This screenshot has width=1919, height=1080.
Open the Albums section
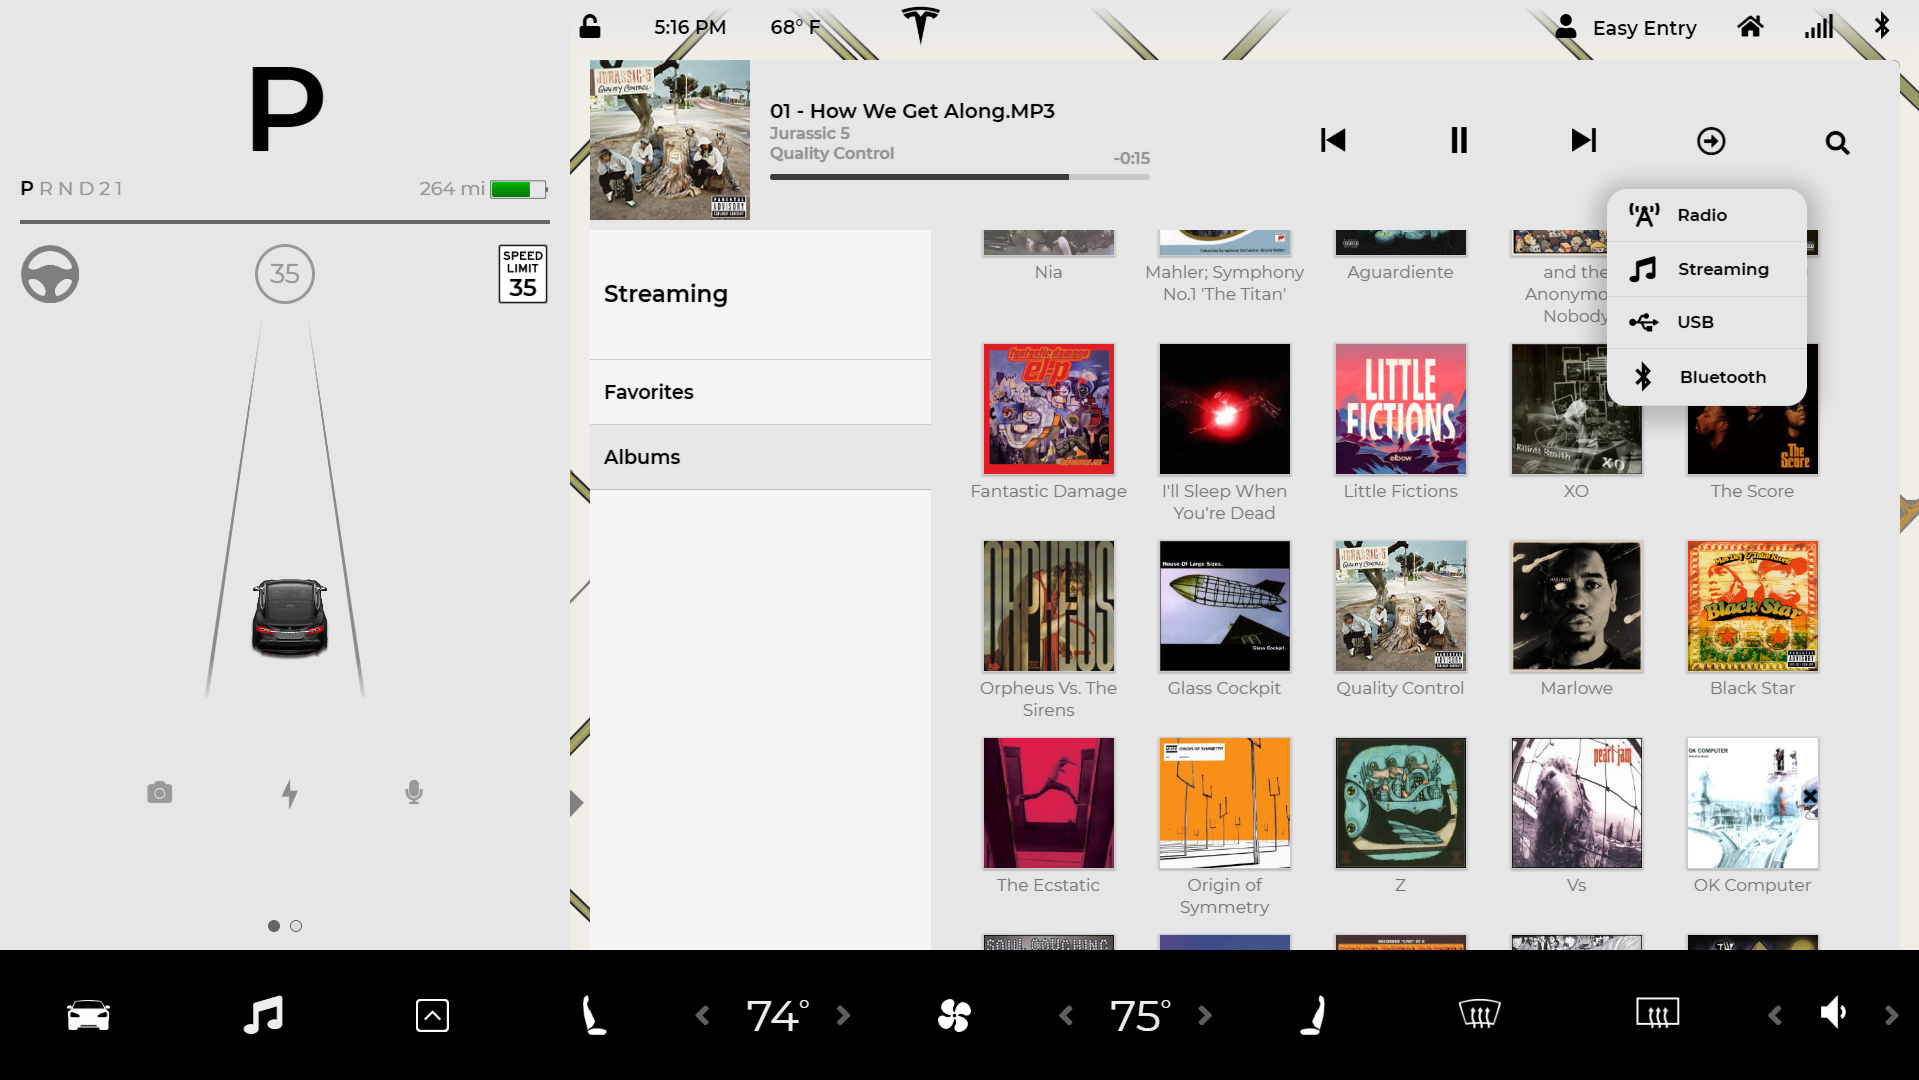coord(760,457)
